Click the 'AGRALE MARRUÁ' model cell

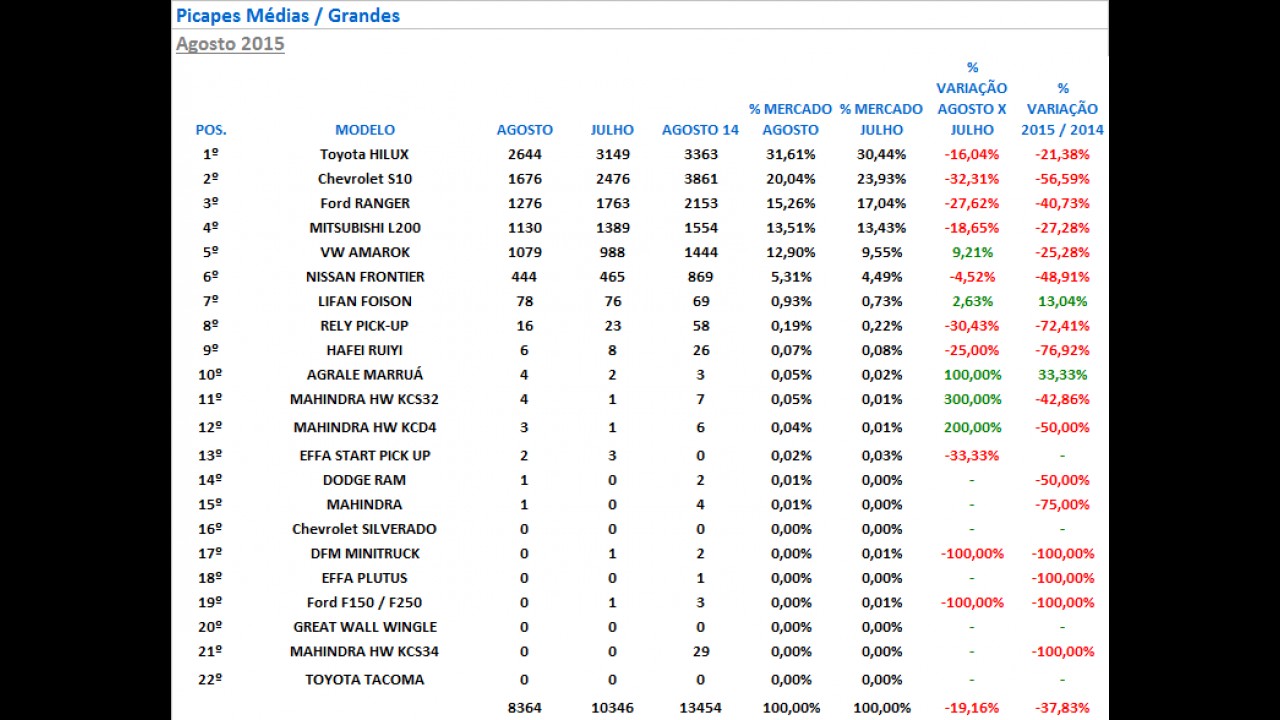[x=365, y=374]
